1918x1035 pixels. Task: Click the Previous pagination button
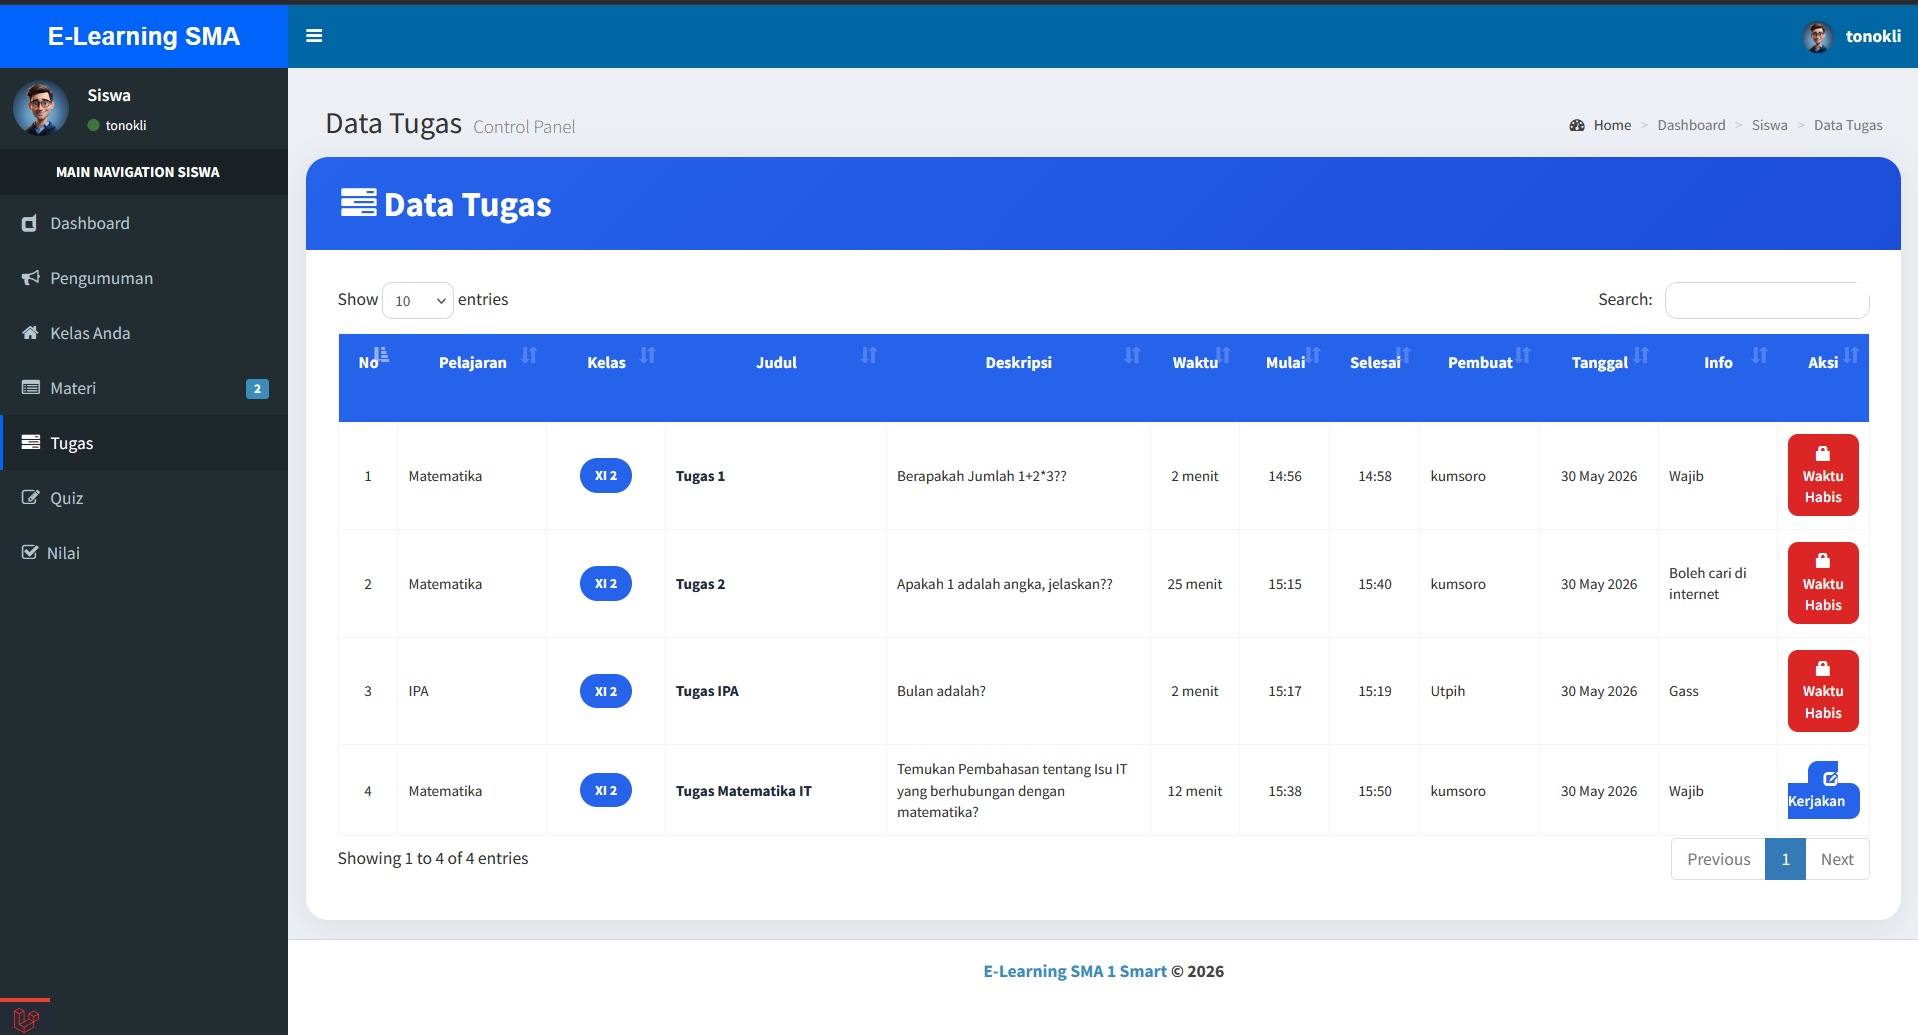1718,859
